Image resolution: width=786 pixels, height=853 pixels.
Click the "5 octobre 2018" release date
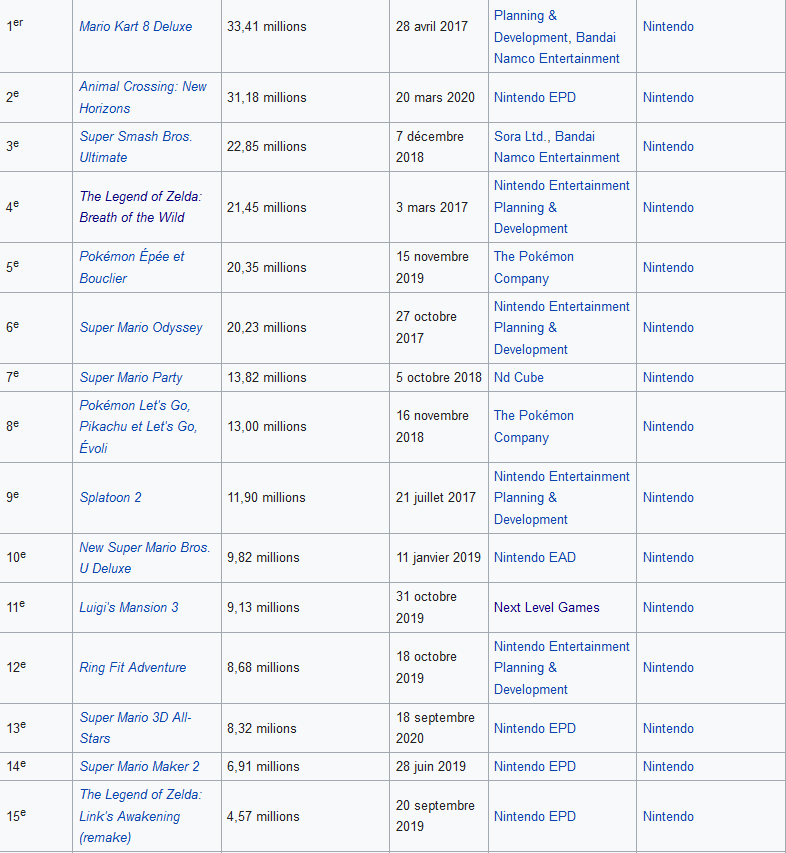439,378
